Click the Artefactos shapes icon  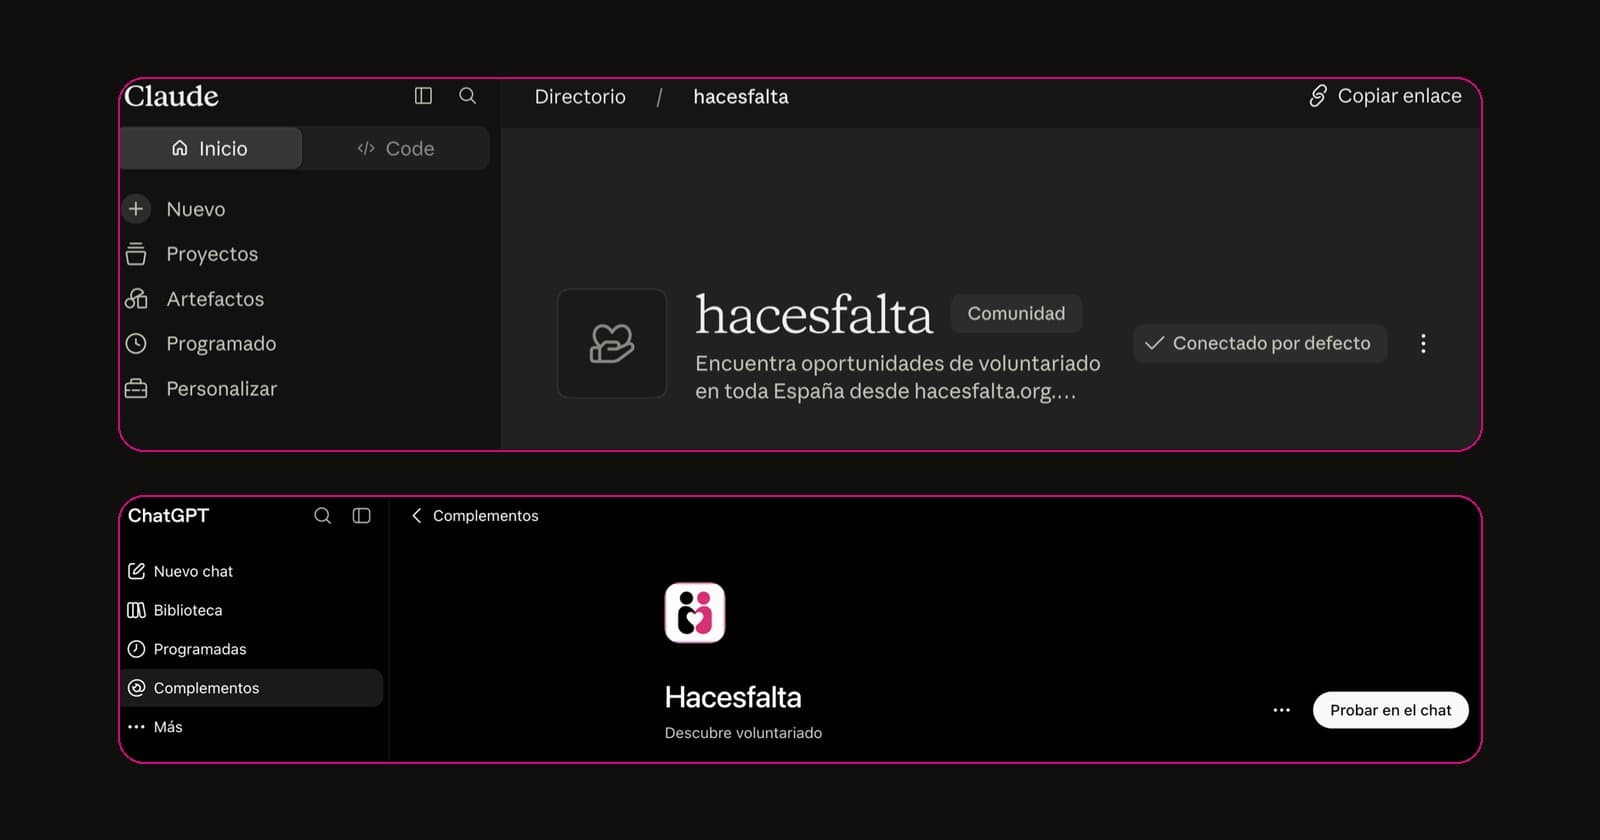(x=136, y=299)
